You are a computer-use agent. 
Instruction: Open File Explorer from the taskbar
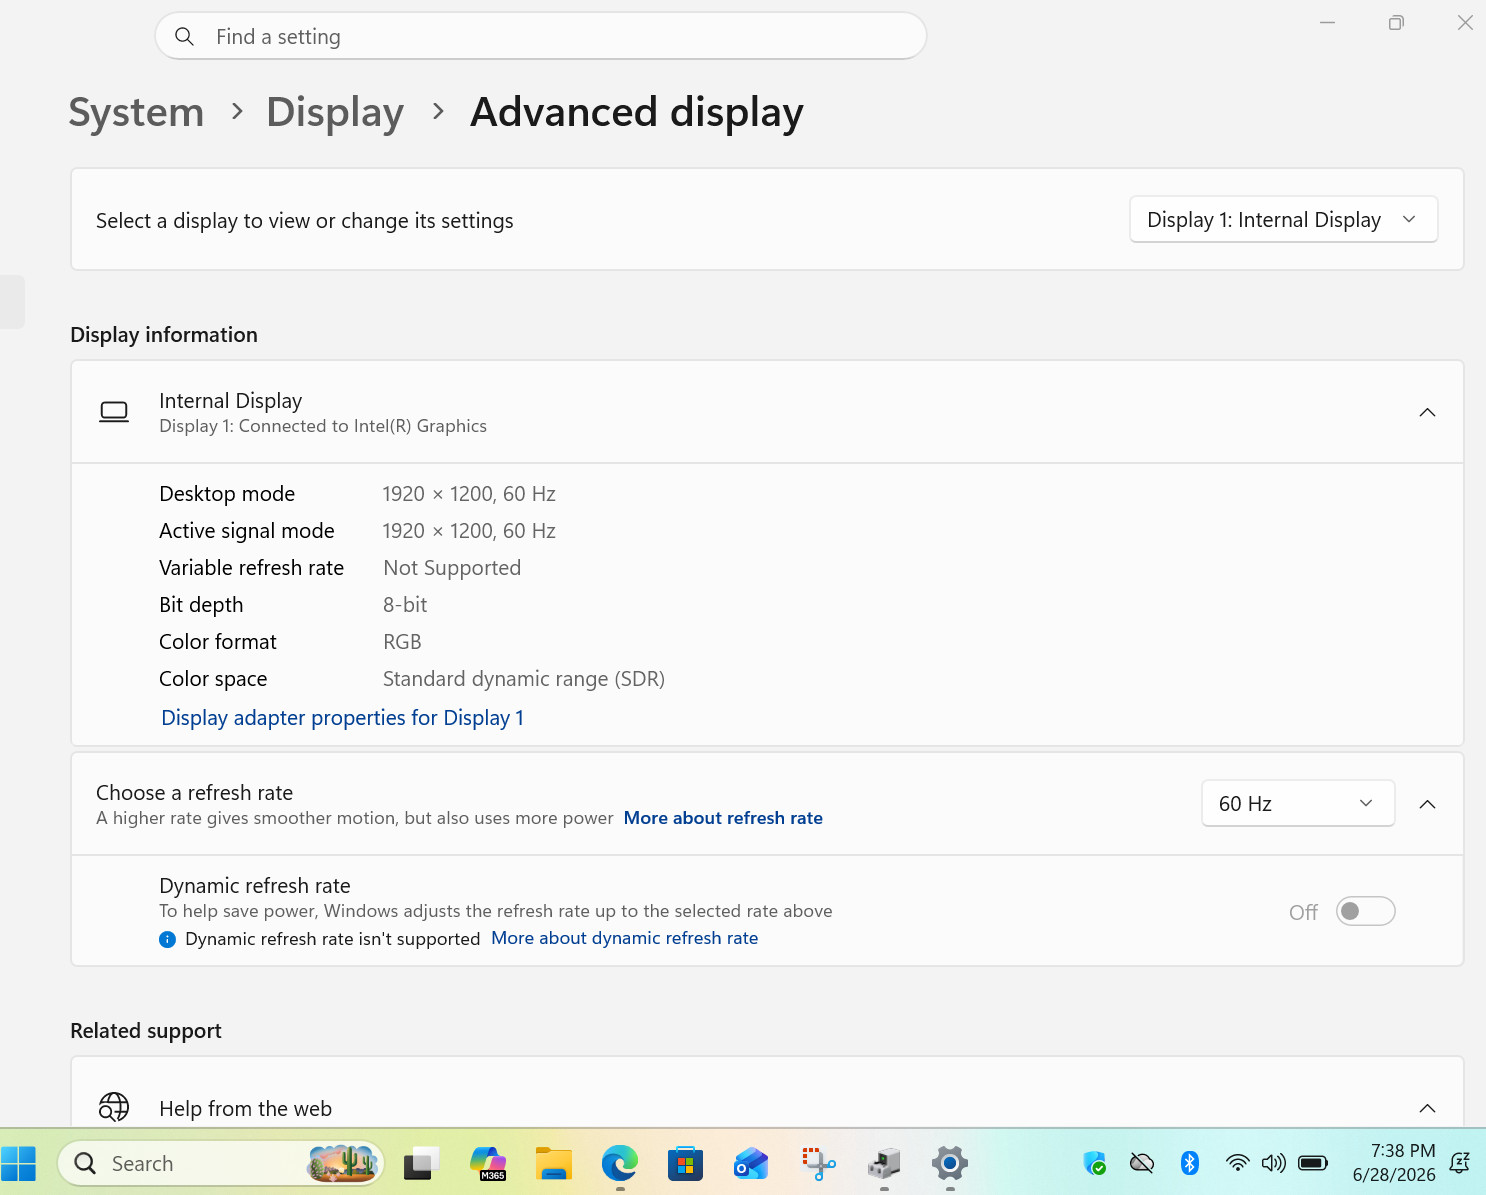coord(553,1163)
